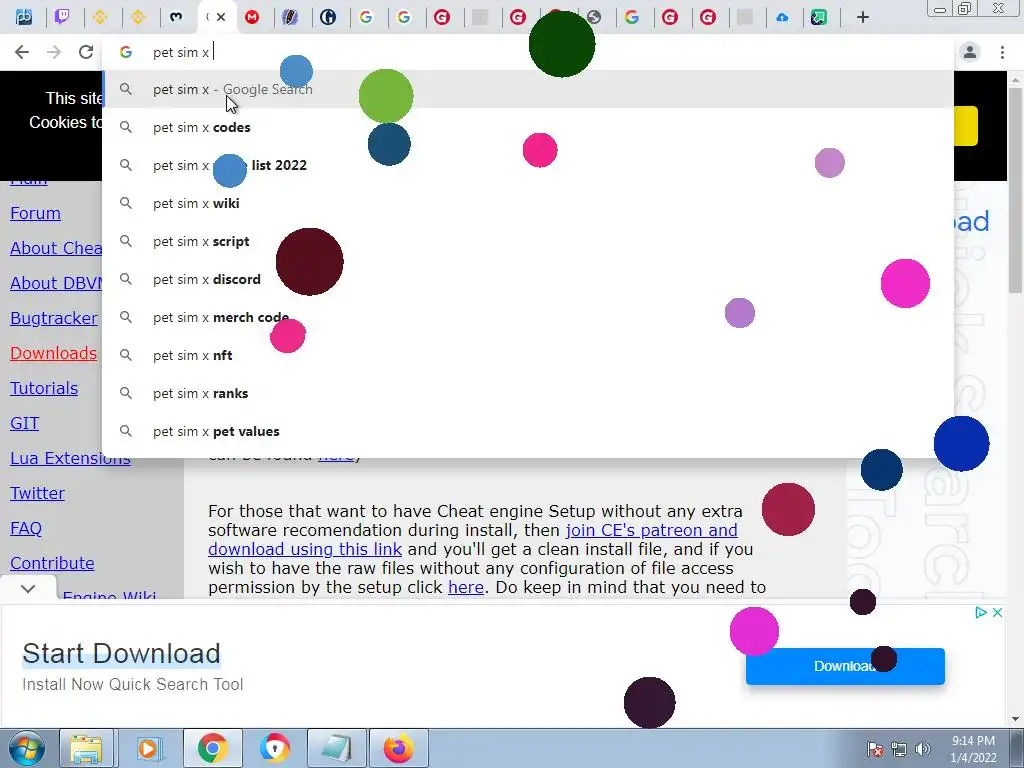
Task: Select the 'pet sim x nft' suggestion
Action: [528, 355]
